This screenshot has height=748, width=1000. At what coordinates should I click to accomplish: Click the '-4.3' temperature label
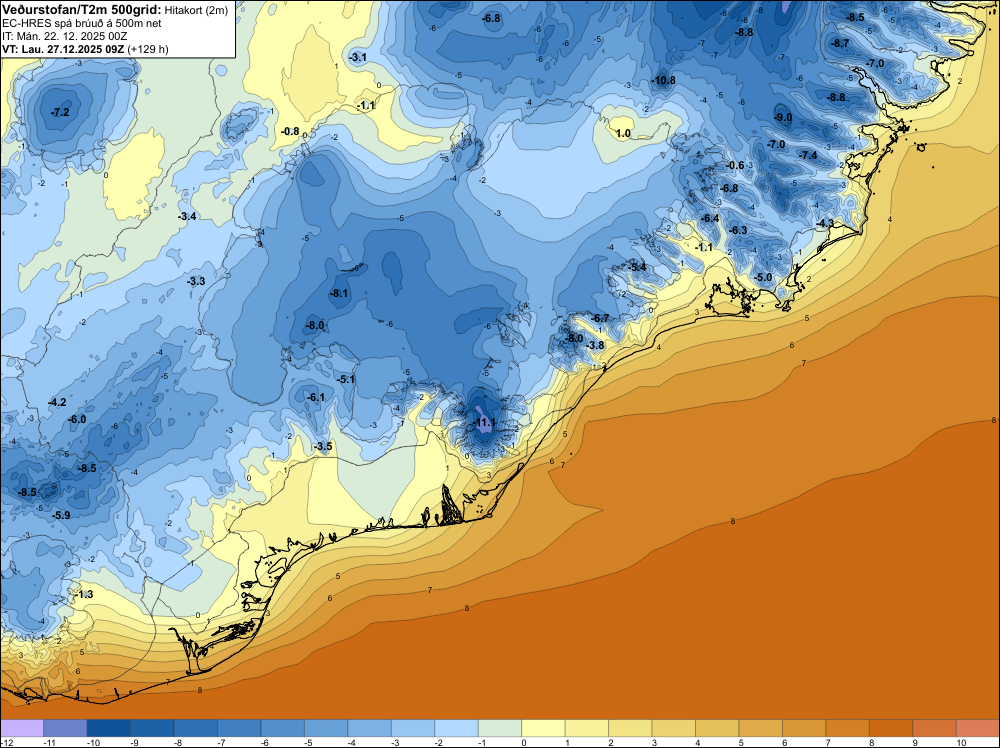(825, 223)
